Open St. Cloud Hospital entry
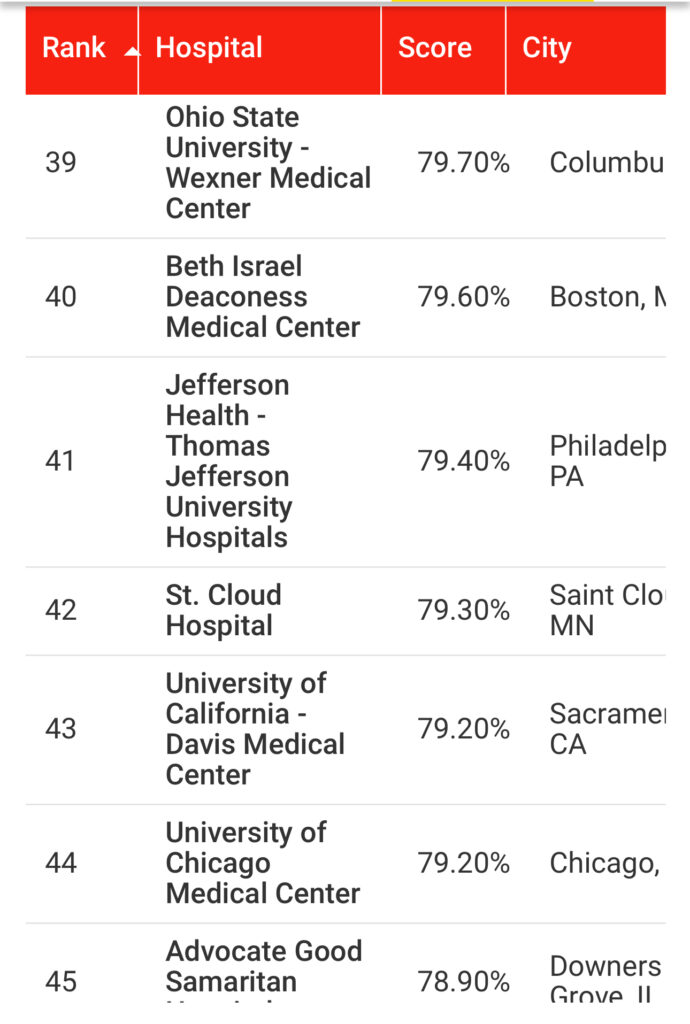Image resolution: width=690 pixels, height=1024 pixels. [223, 610]
